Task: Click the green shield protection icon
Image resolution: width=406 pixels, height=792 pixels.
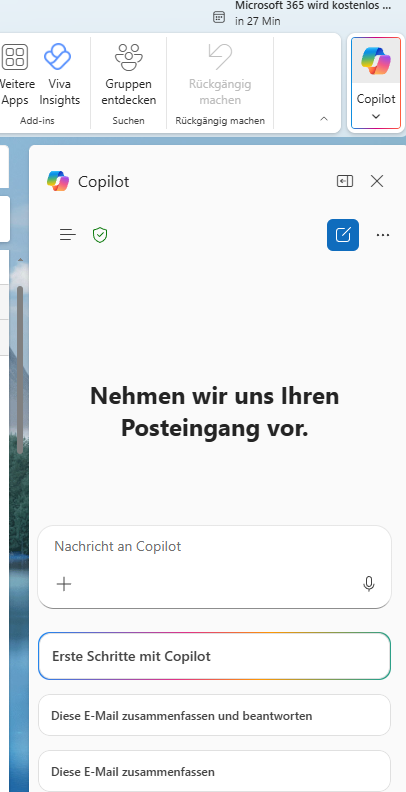Action: pos(100,235)
